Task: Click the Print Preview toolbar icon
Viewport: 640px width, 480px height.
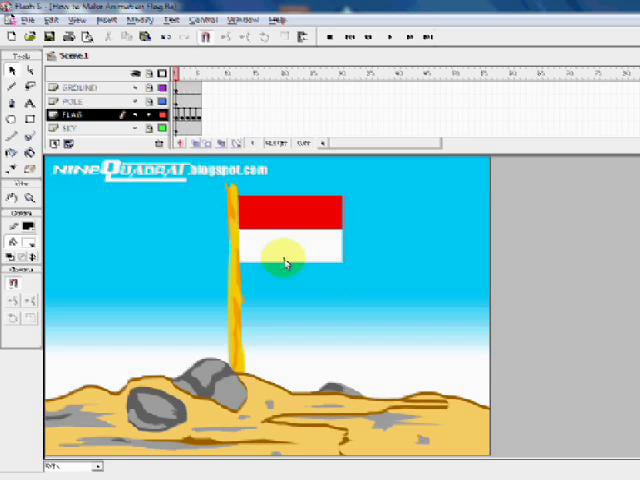Action: coord(87,37)
